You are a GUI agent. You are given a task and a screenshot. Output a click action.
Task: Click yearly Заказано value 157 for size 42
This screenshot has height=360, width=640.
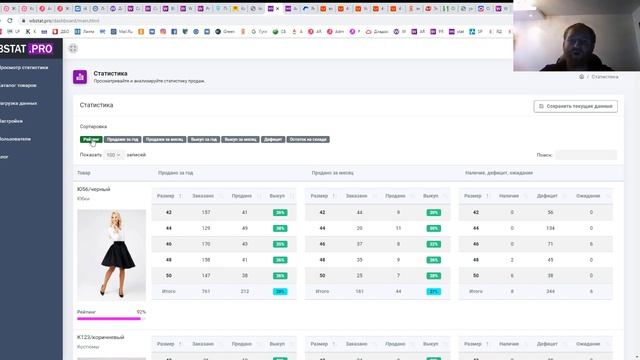click(x=206, y=212)
